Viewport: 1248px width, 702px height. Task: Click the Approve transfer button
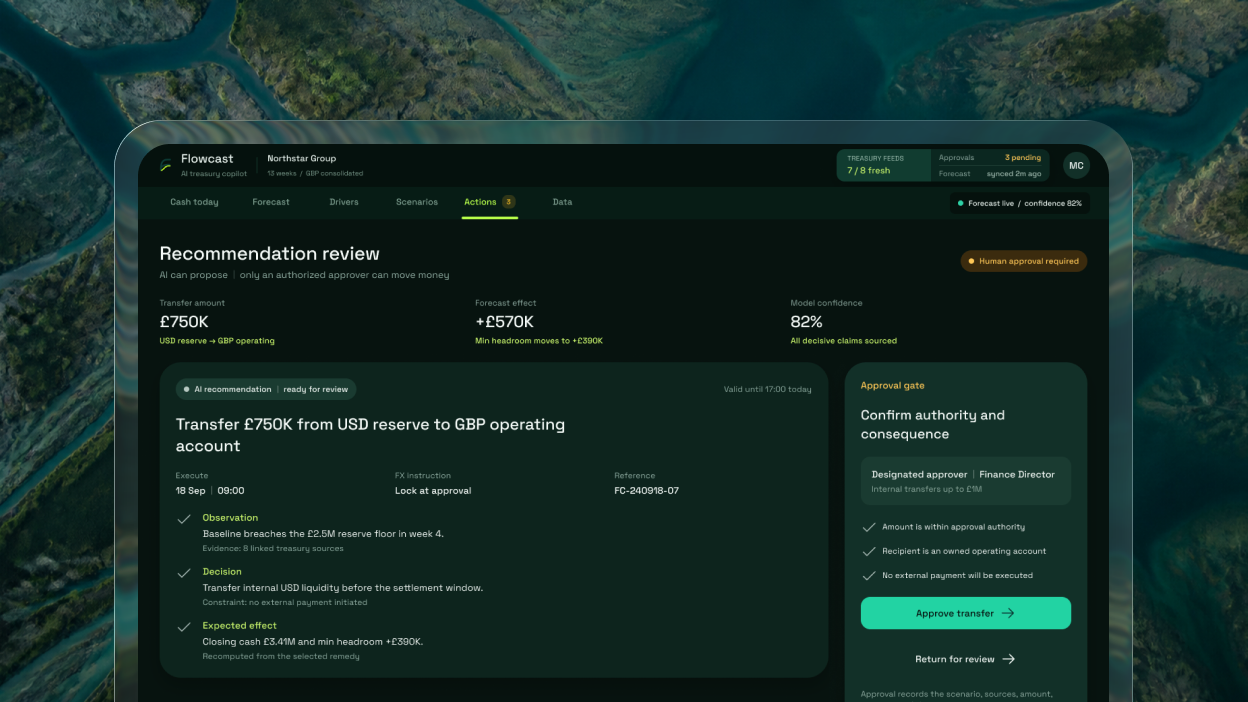point(966,613)
